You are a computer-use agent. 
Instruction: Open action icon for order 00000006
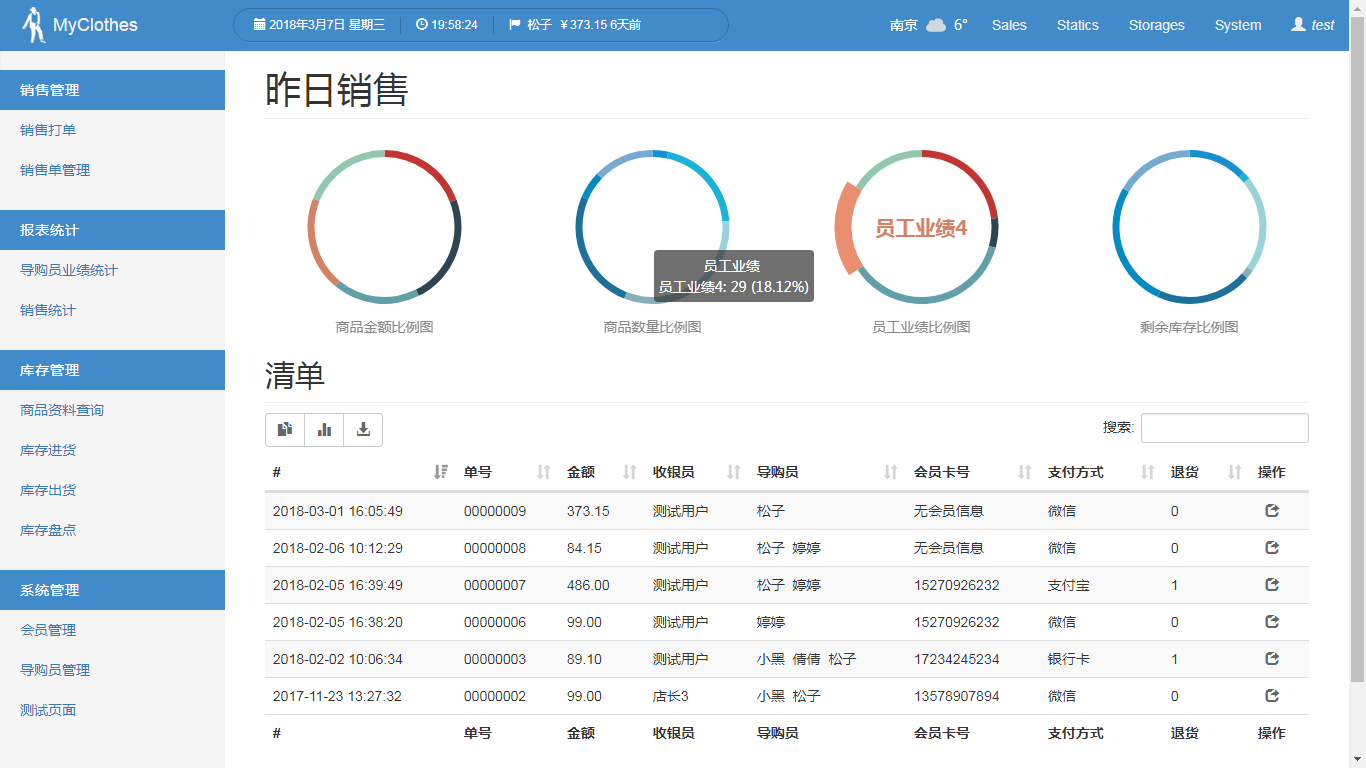pos(1272,622)
